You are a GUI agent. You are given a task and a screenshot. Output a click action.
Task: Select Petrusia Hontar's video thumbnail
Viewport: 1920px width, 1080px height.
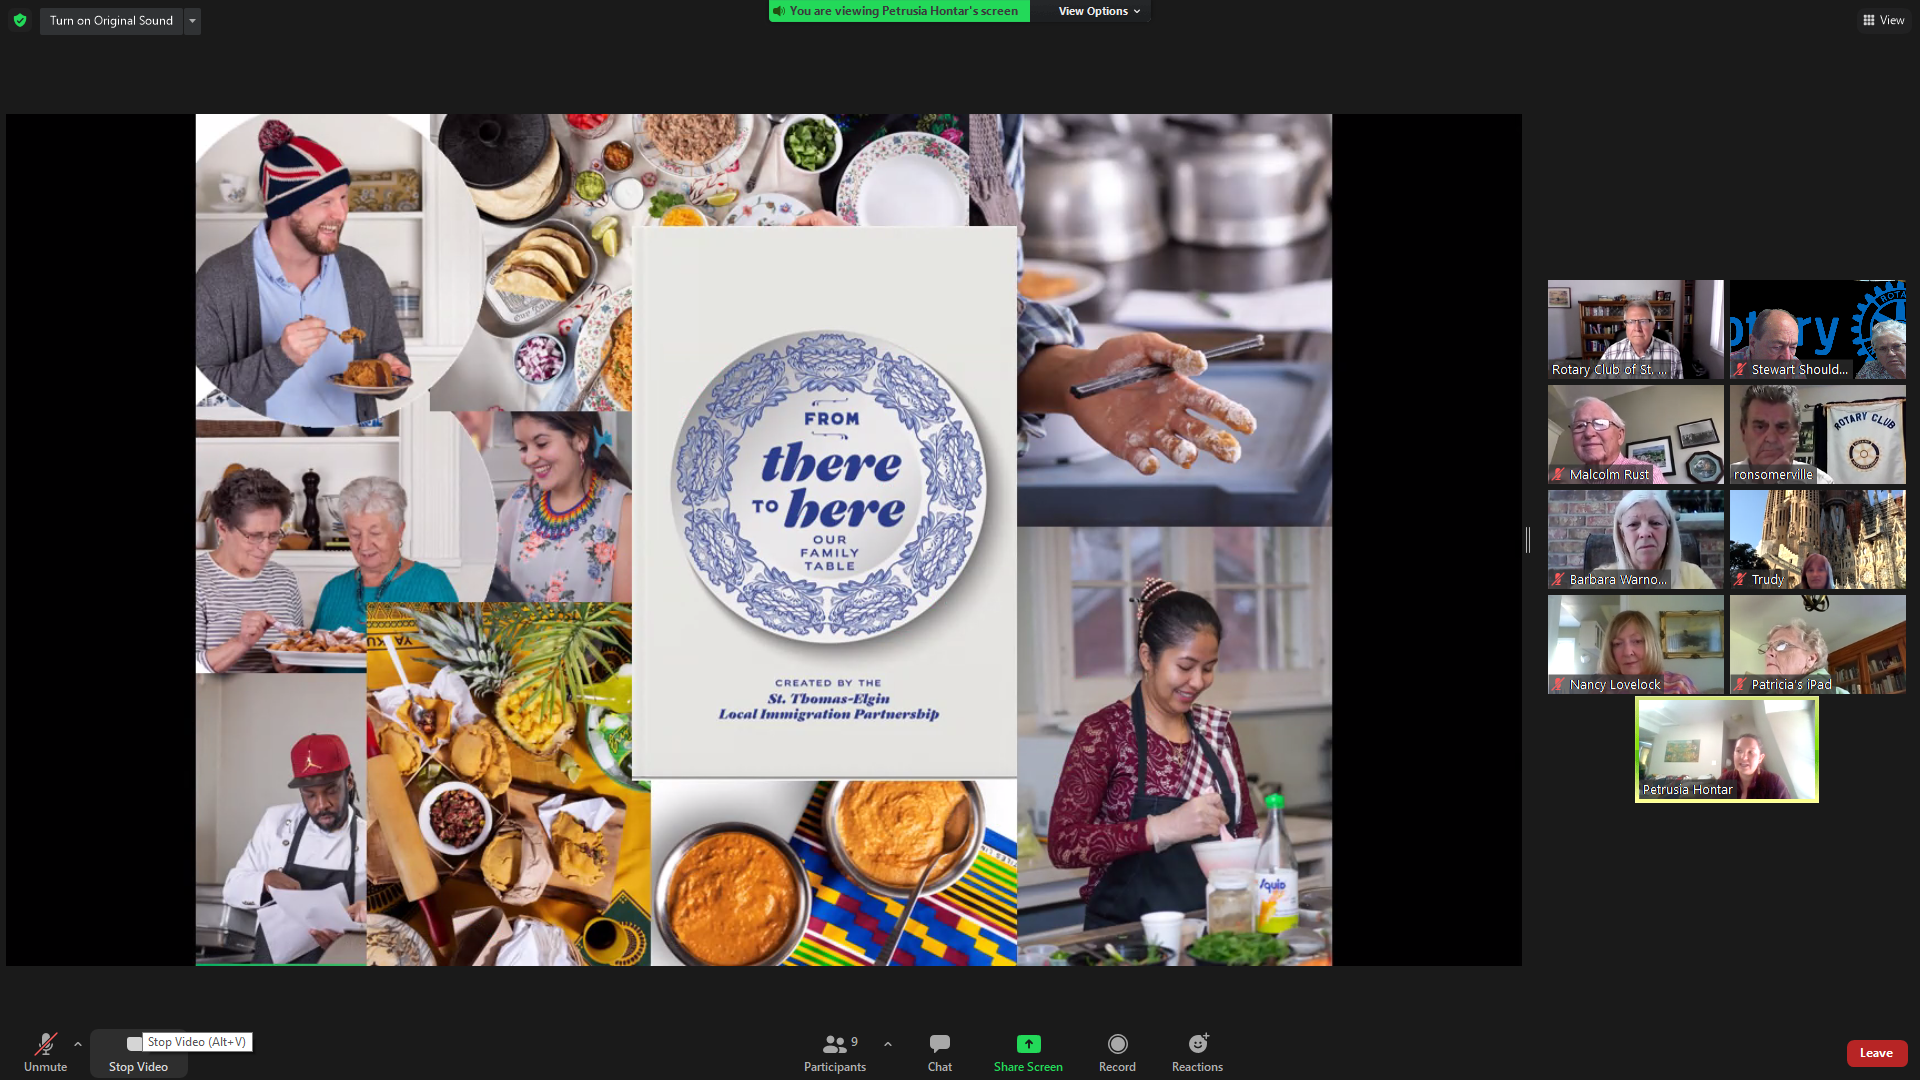tap(1726, 749)
